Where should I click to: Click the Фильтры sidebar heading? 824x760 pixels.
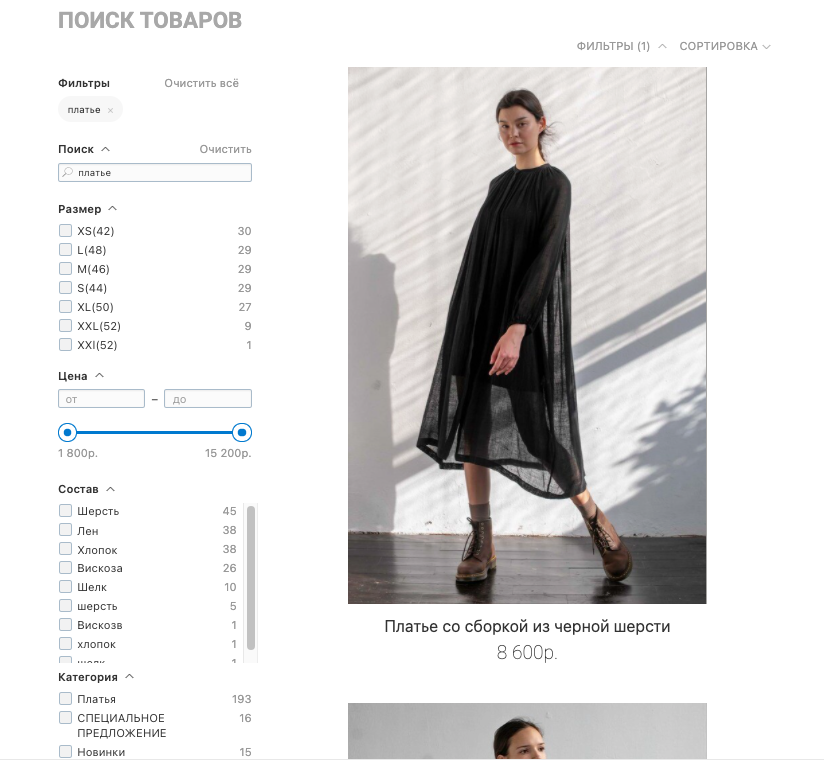pyautogui.click(x=84, y=83)
